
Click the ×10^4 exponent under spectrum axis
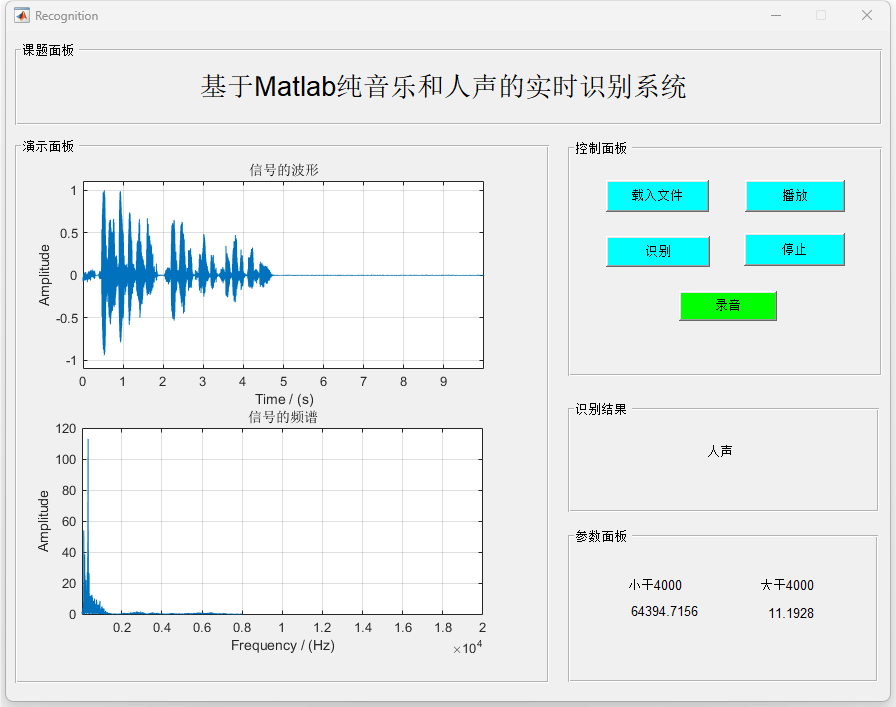click(x=467, y=649)
